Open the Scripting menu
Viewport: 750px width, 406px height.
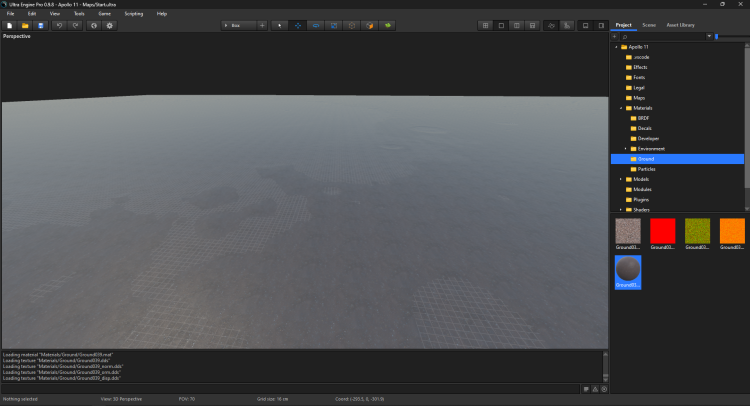pos(133,13)
